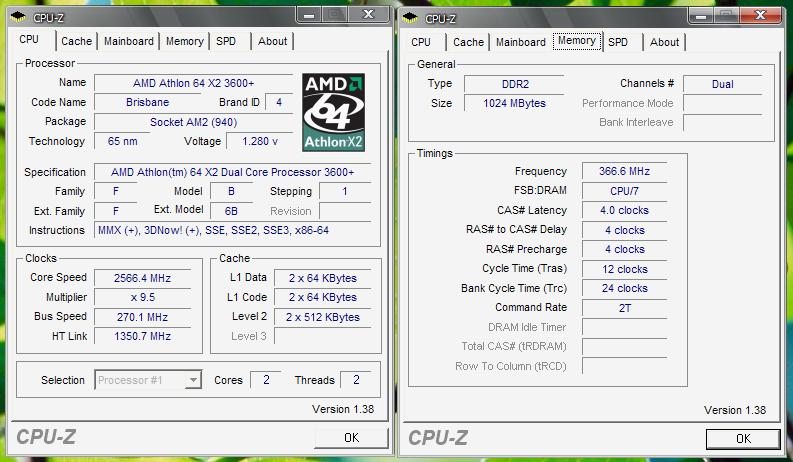Open the Cache tab in the left window
Image resolution: width=793 pixels, height=462 pixels.
76,41
